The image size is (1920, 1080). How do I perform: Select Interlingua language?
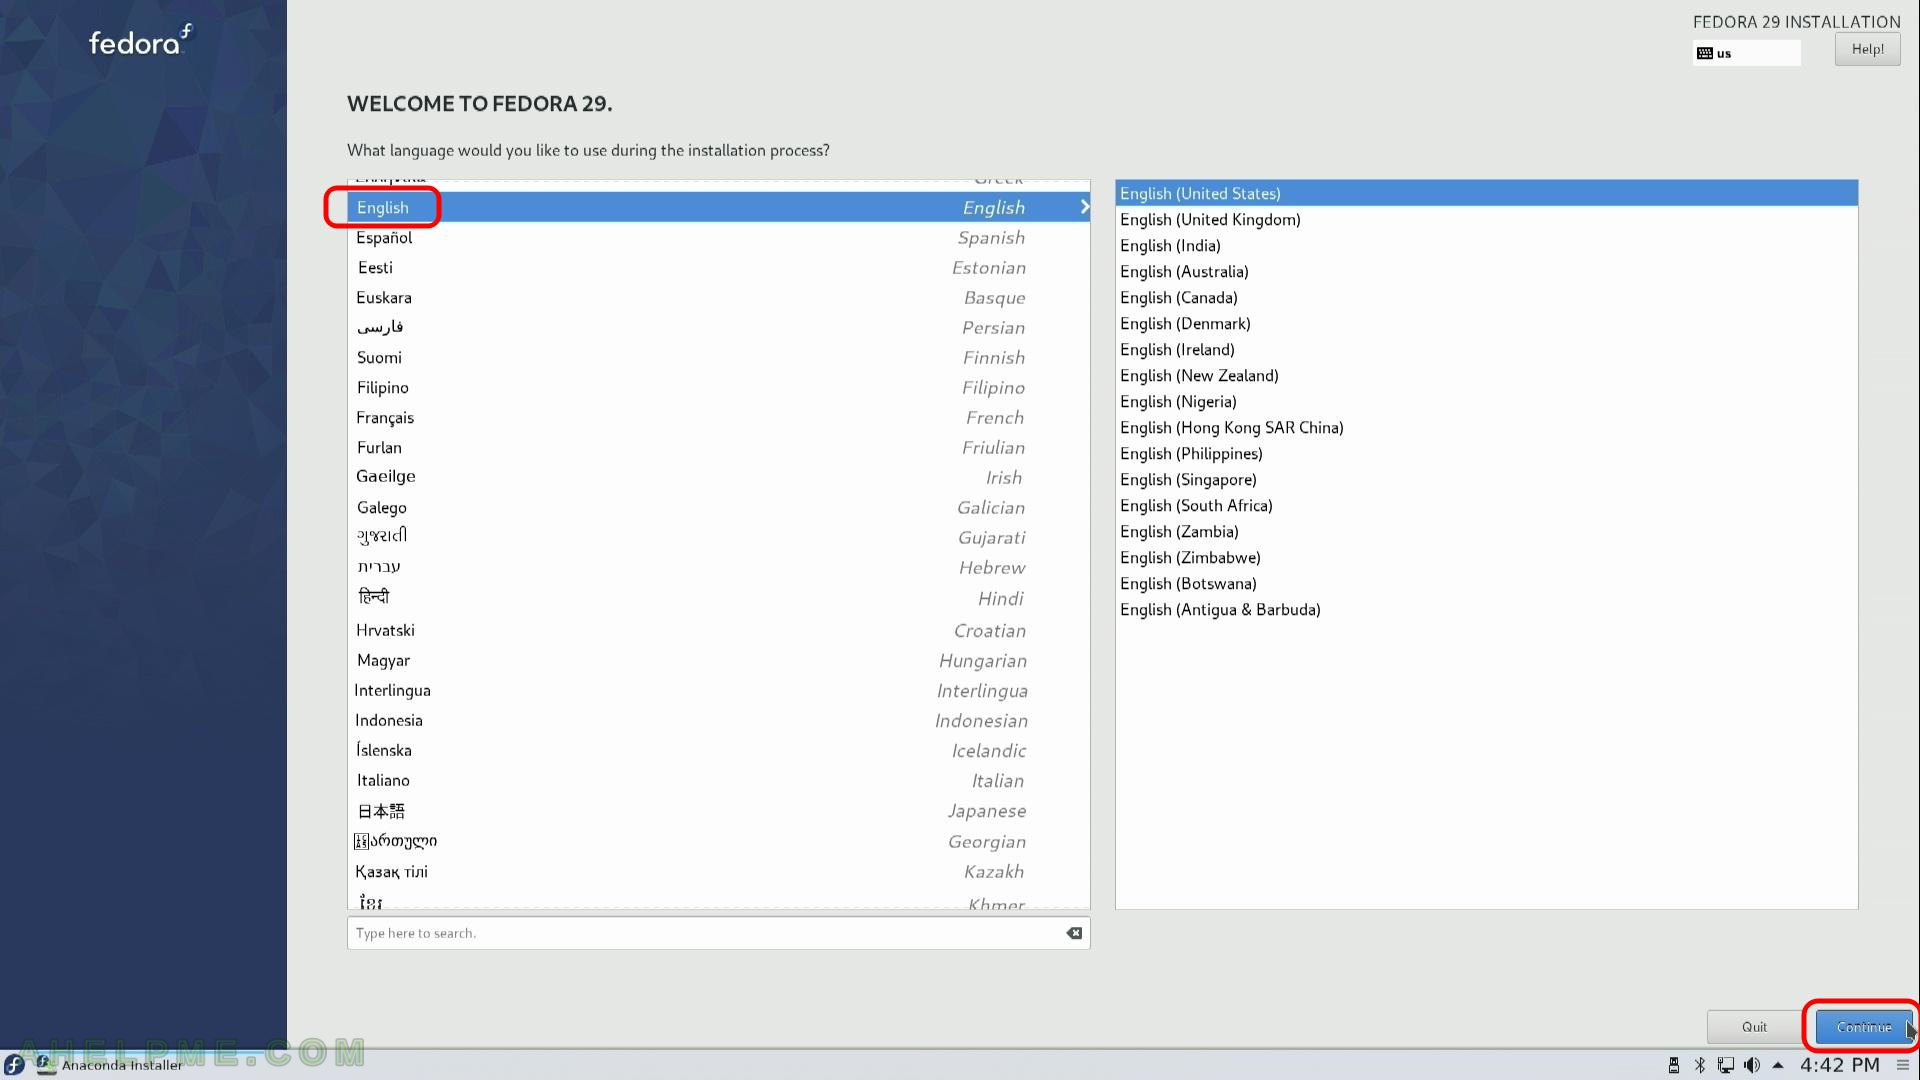718,690
